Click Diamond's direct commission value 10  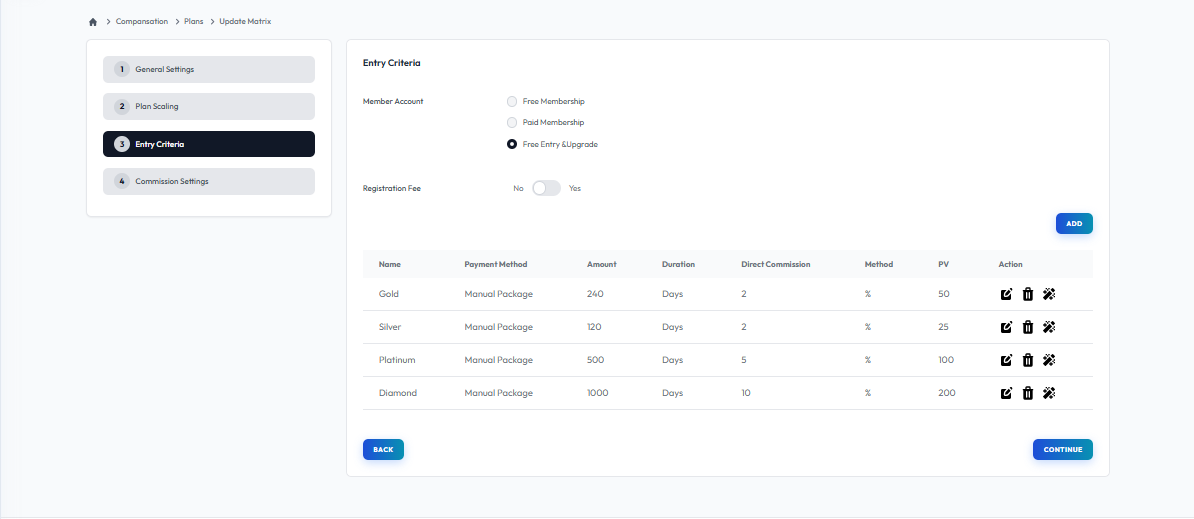click(x=746, y=393)
